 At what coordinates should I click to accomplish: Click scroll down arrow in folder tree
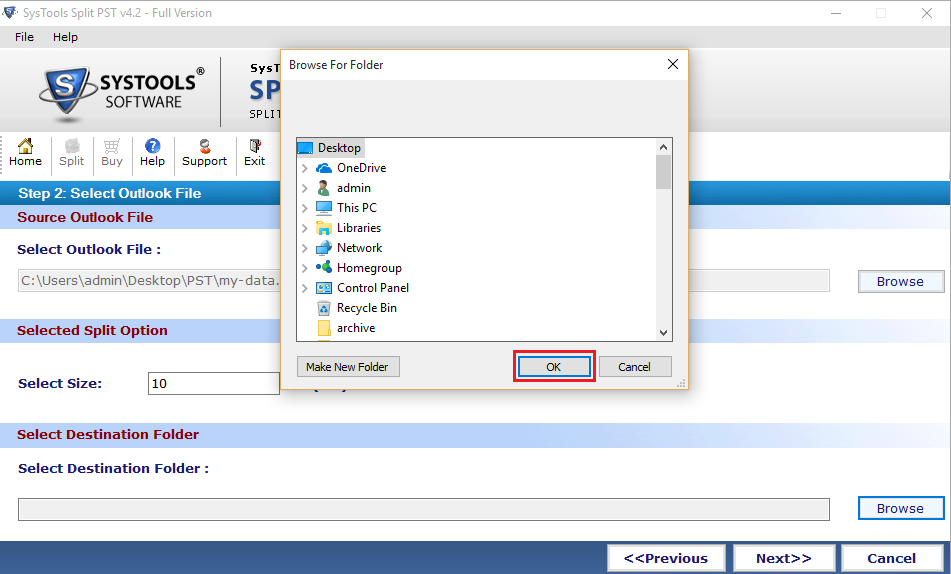pyautogui.click(x=664, y=333)
